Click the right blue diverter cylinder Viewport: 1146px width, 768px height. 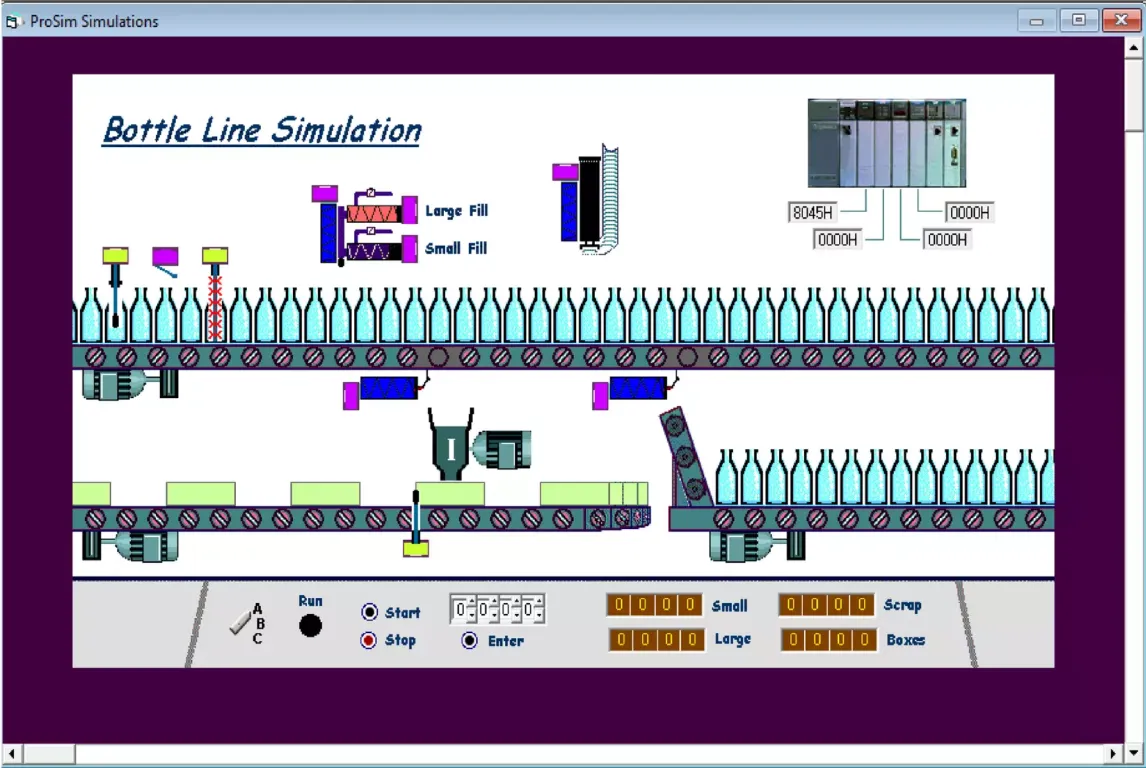coord(638,387)
